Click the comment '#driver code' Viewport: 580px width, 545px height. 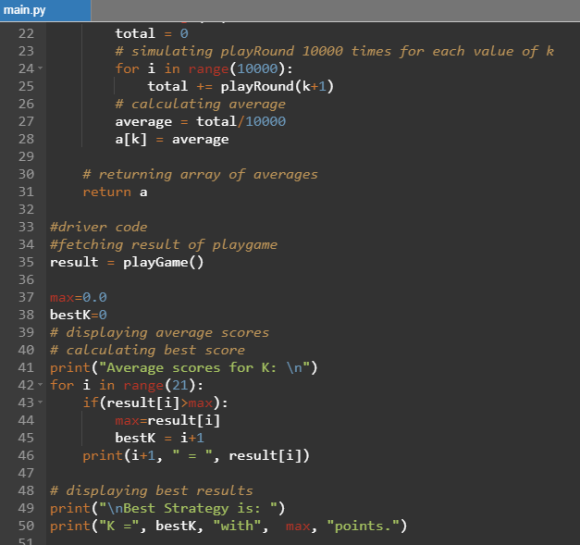coord(99,227)
